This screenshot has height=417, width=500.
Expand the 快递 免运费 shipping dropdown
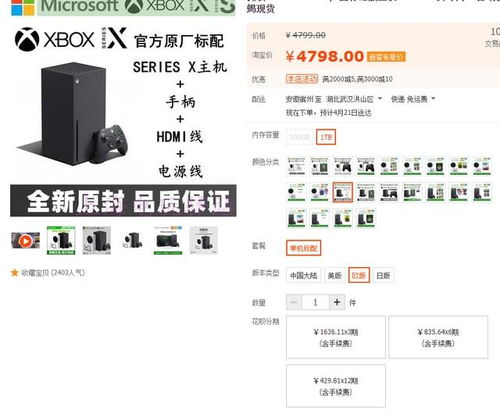pyautogui.click(x=413, y=99)
